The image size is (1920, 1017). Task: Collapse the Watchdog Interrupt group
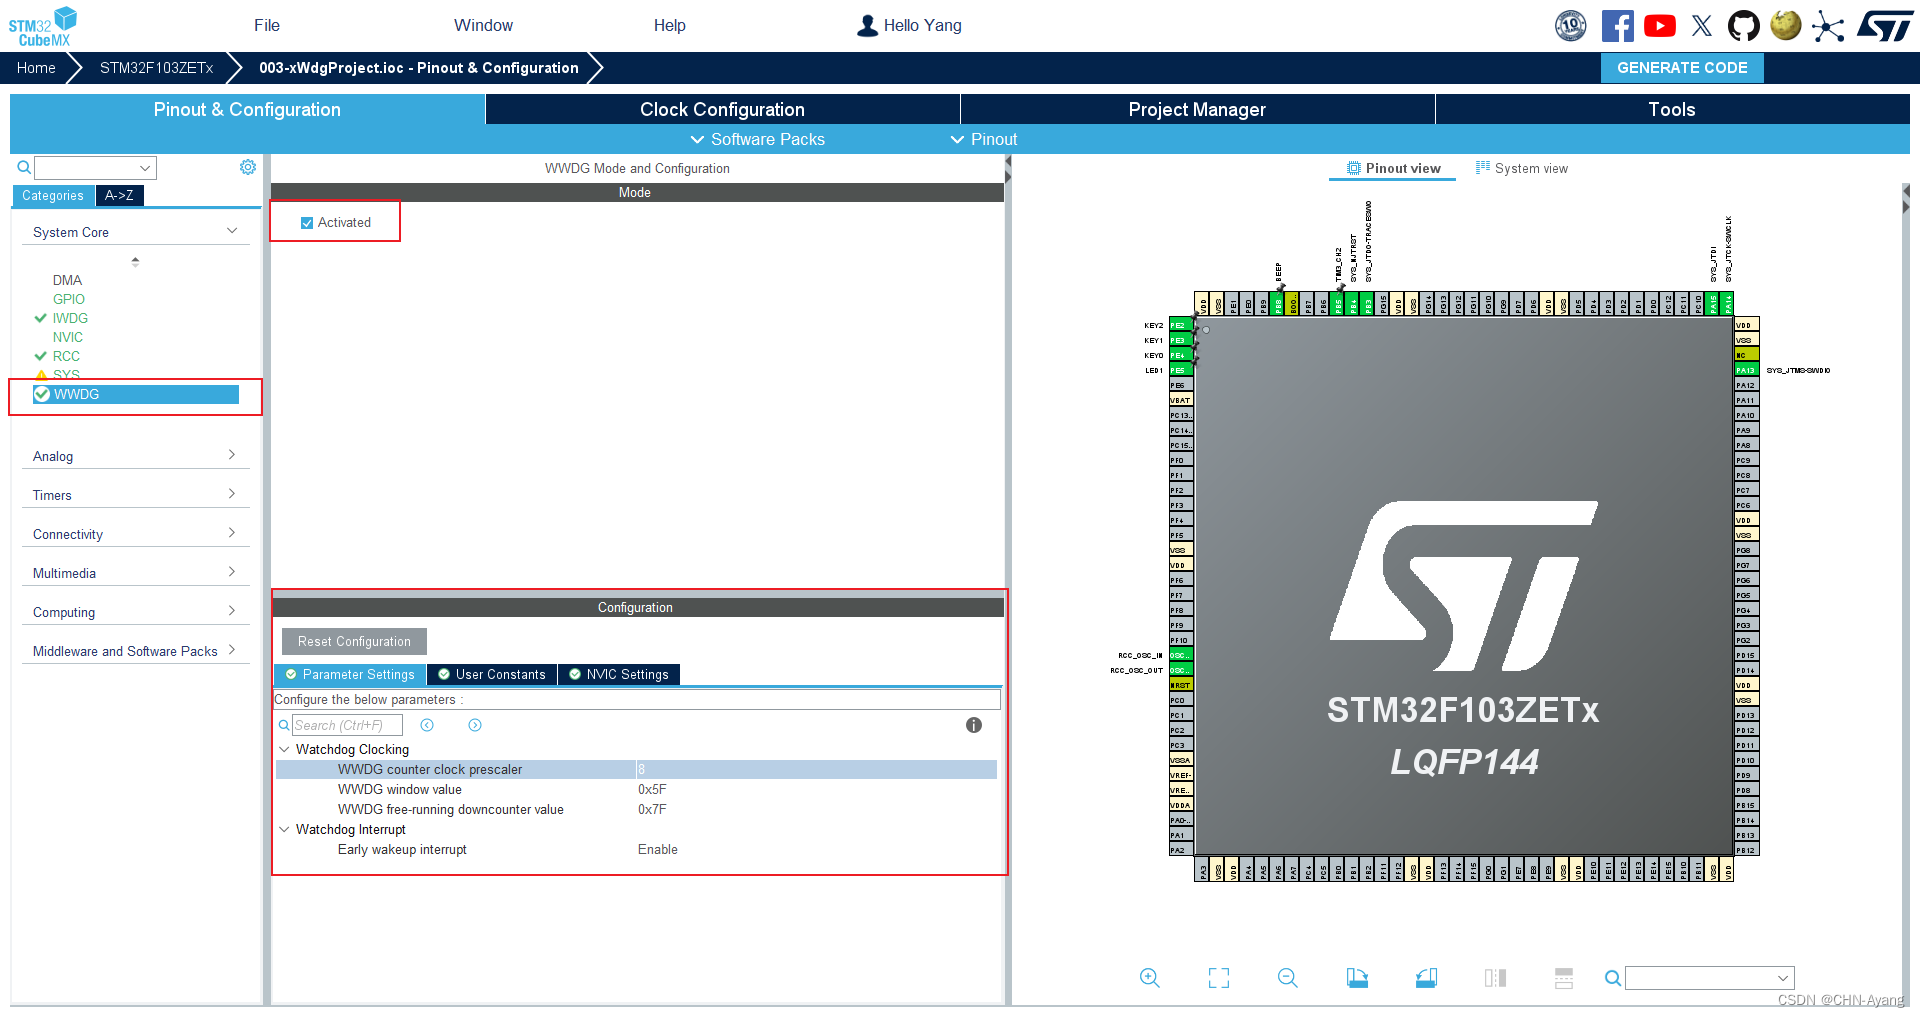(284, 829)
